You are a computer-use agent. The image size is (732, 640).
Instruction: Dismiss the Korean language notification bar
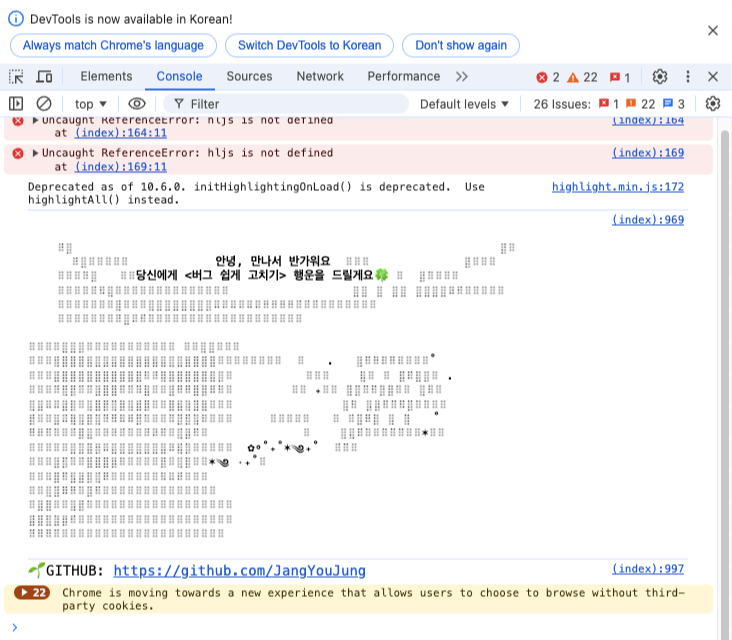(x=713, y=31)
